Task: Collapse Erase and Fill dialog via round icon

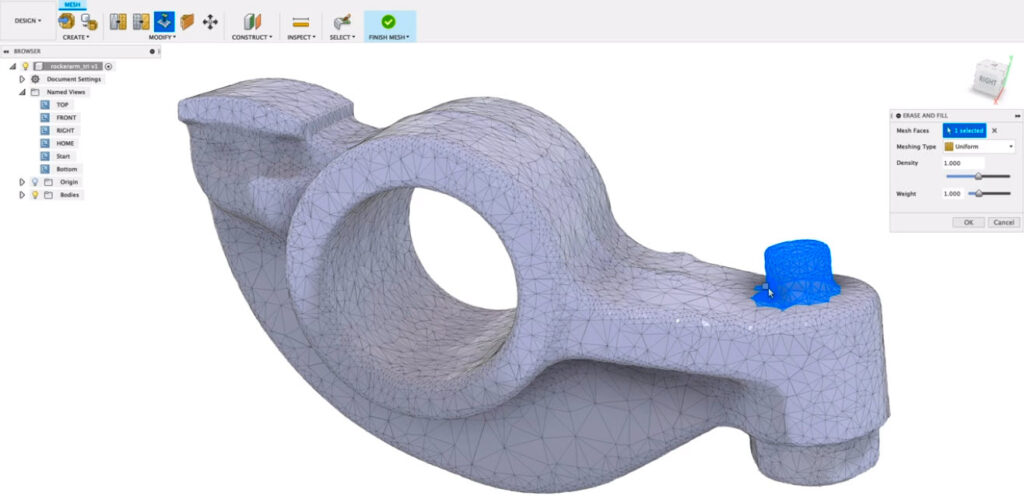Action: click(x=898, y=116)
